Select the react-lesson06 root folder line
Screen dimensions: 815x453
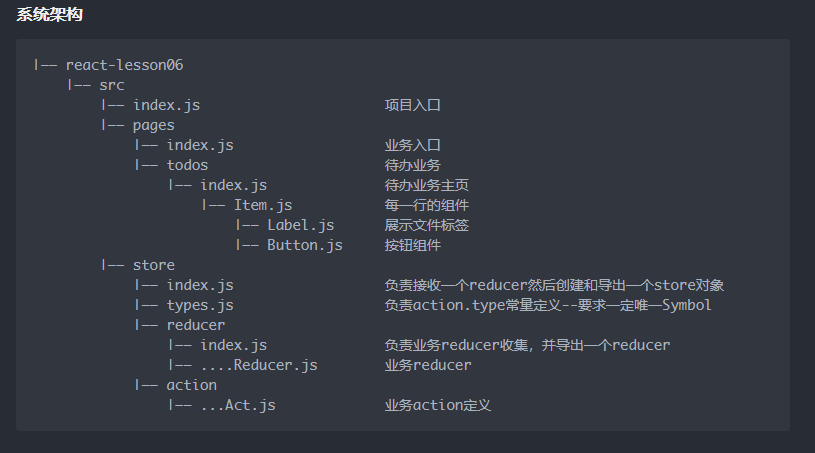tap(124, 65)
